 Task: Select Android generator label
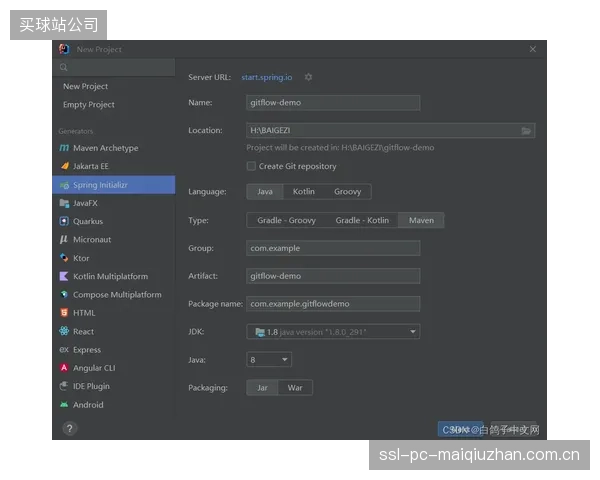point(88,405)
